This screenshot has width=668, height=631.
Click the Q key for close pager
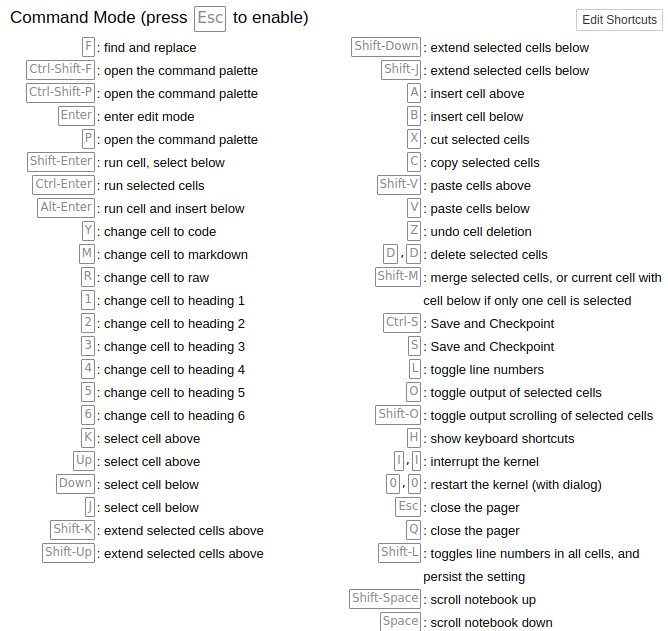413,530
